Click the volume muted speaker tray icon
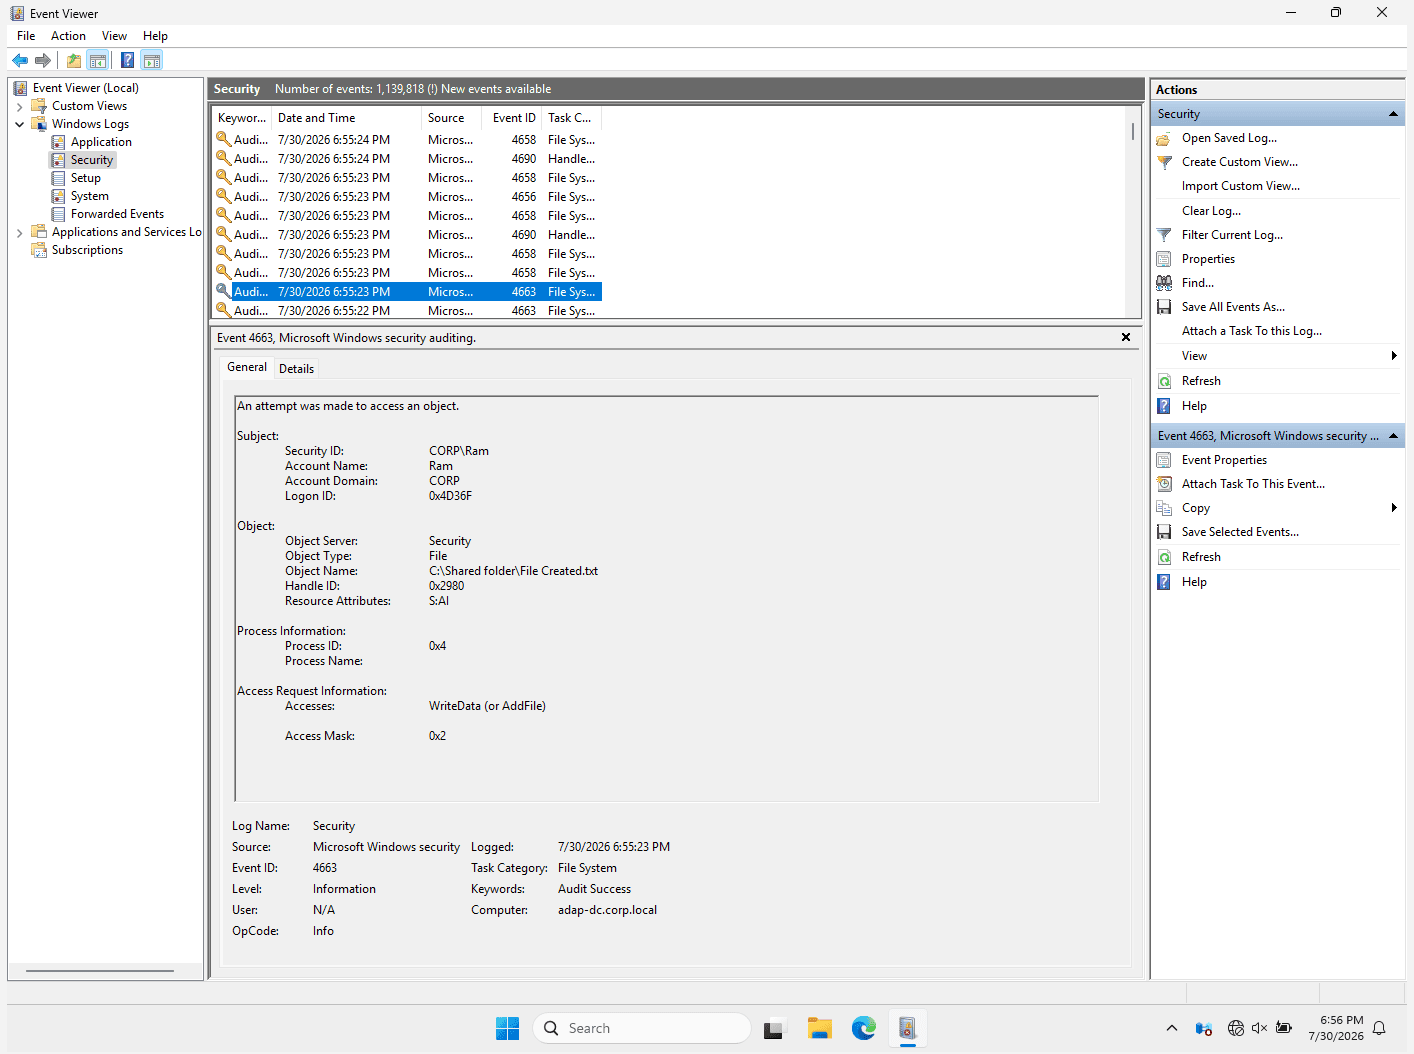This screenshot has height=1054, width=1414. (x=1260, y=1028)
